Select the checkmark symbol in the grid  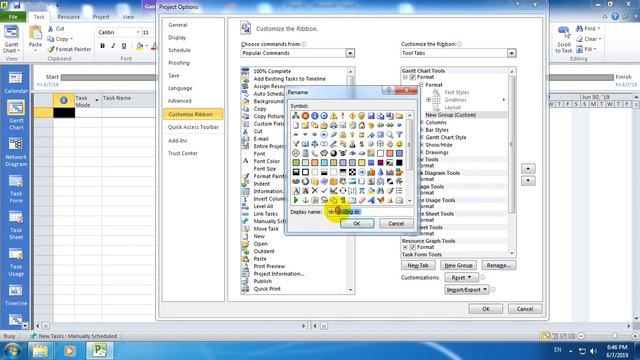pyautogui.click(x=324, y=191)
